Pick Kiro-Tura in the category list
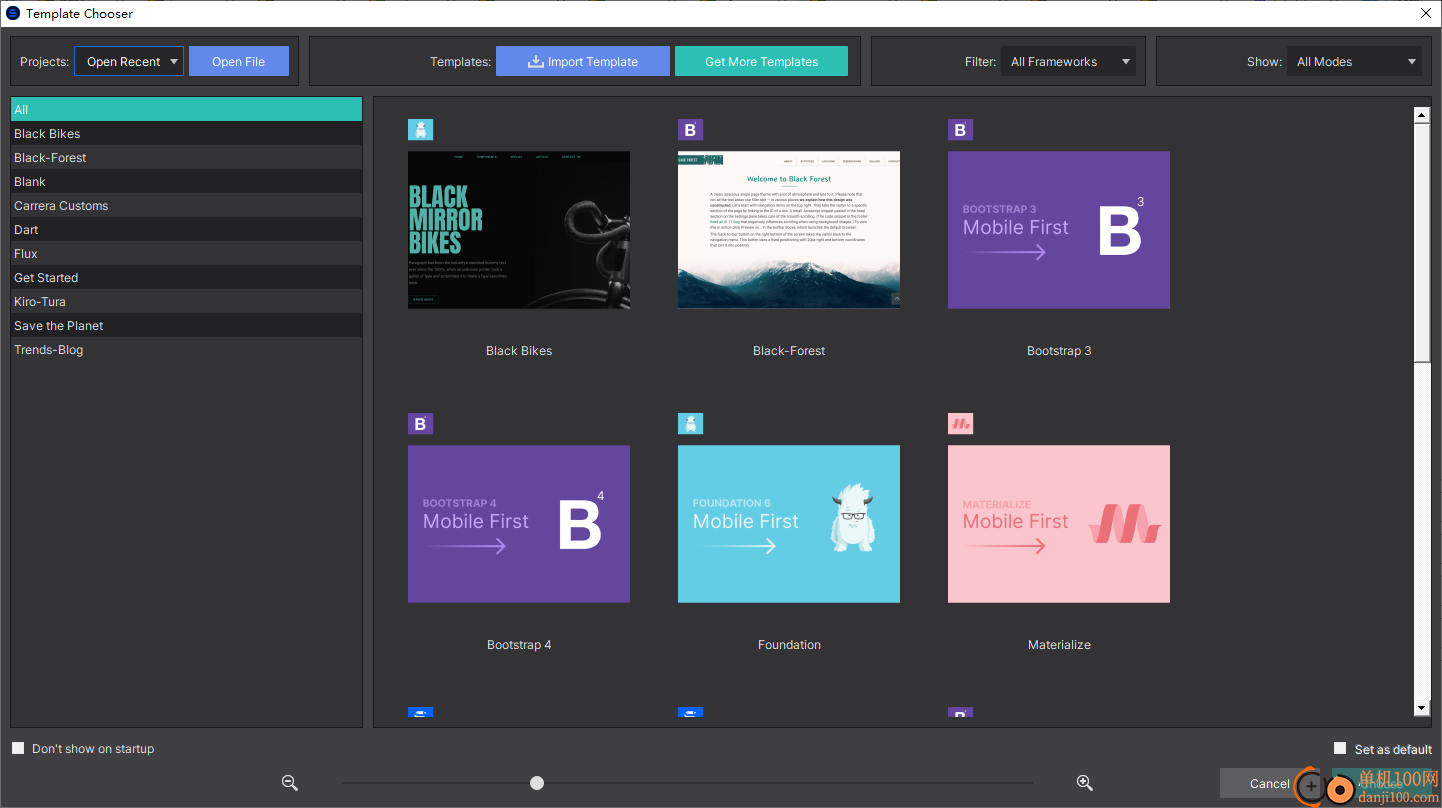 [187, 301]
